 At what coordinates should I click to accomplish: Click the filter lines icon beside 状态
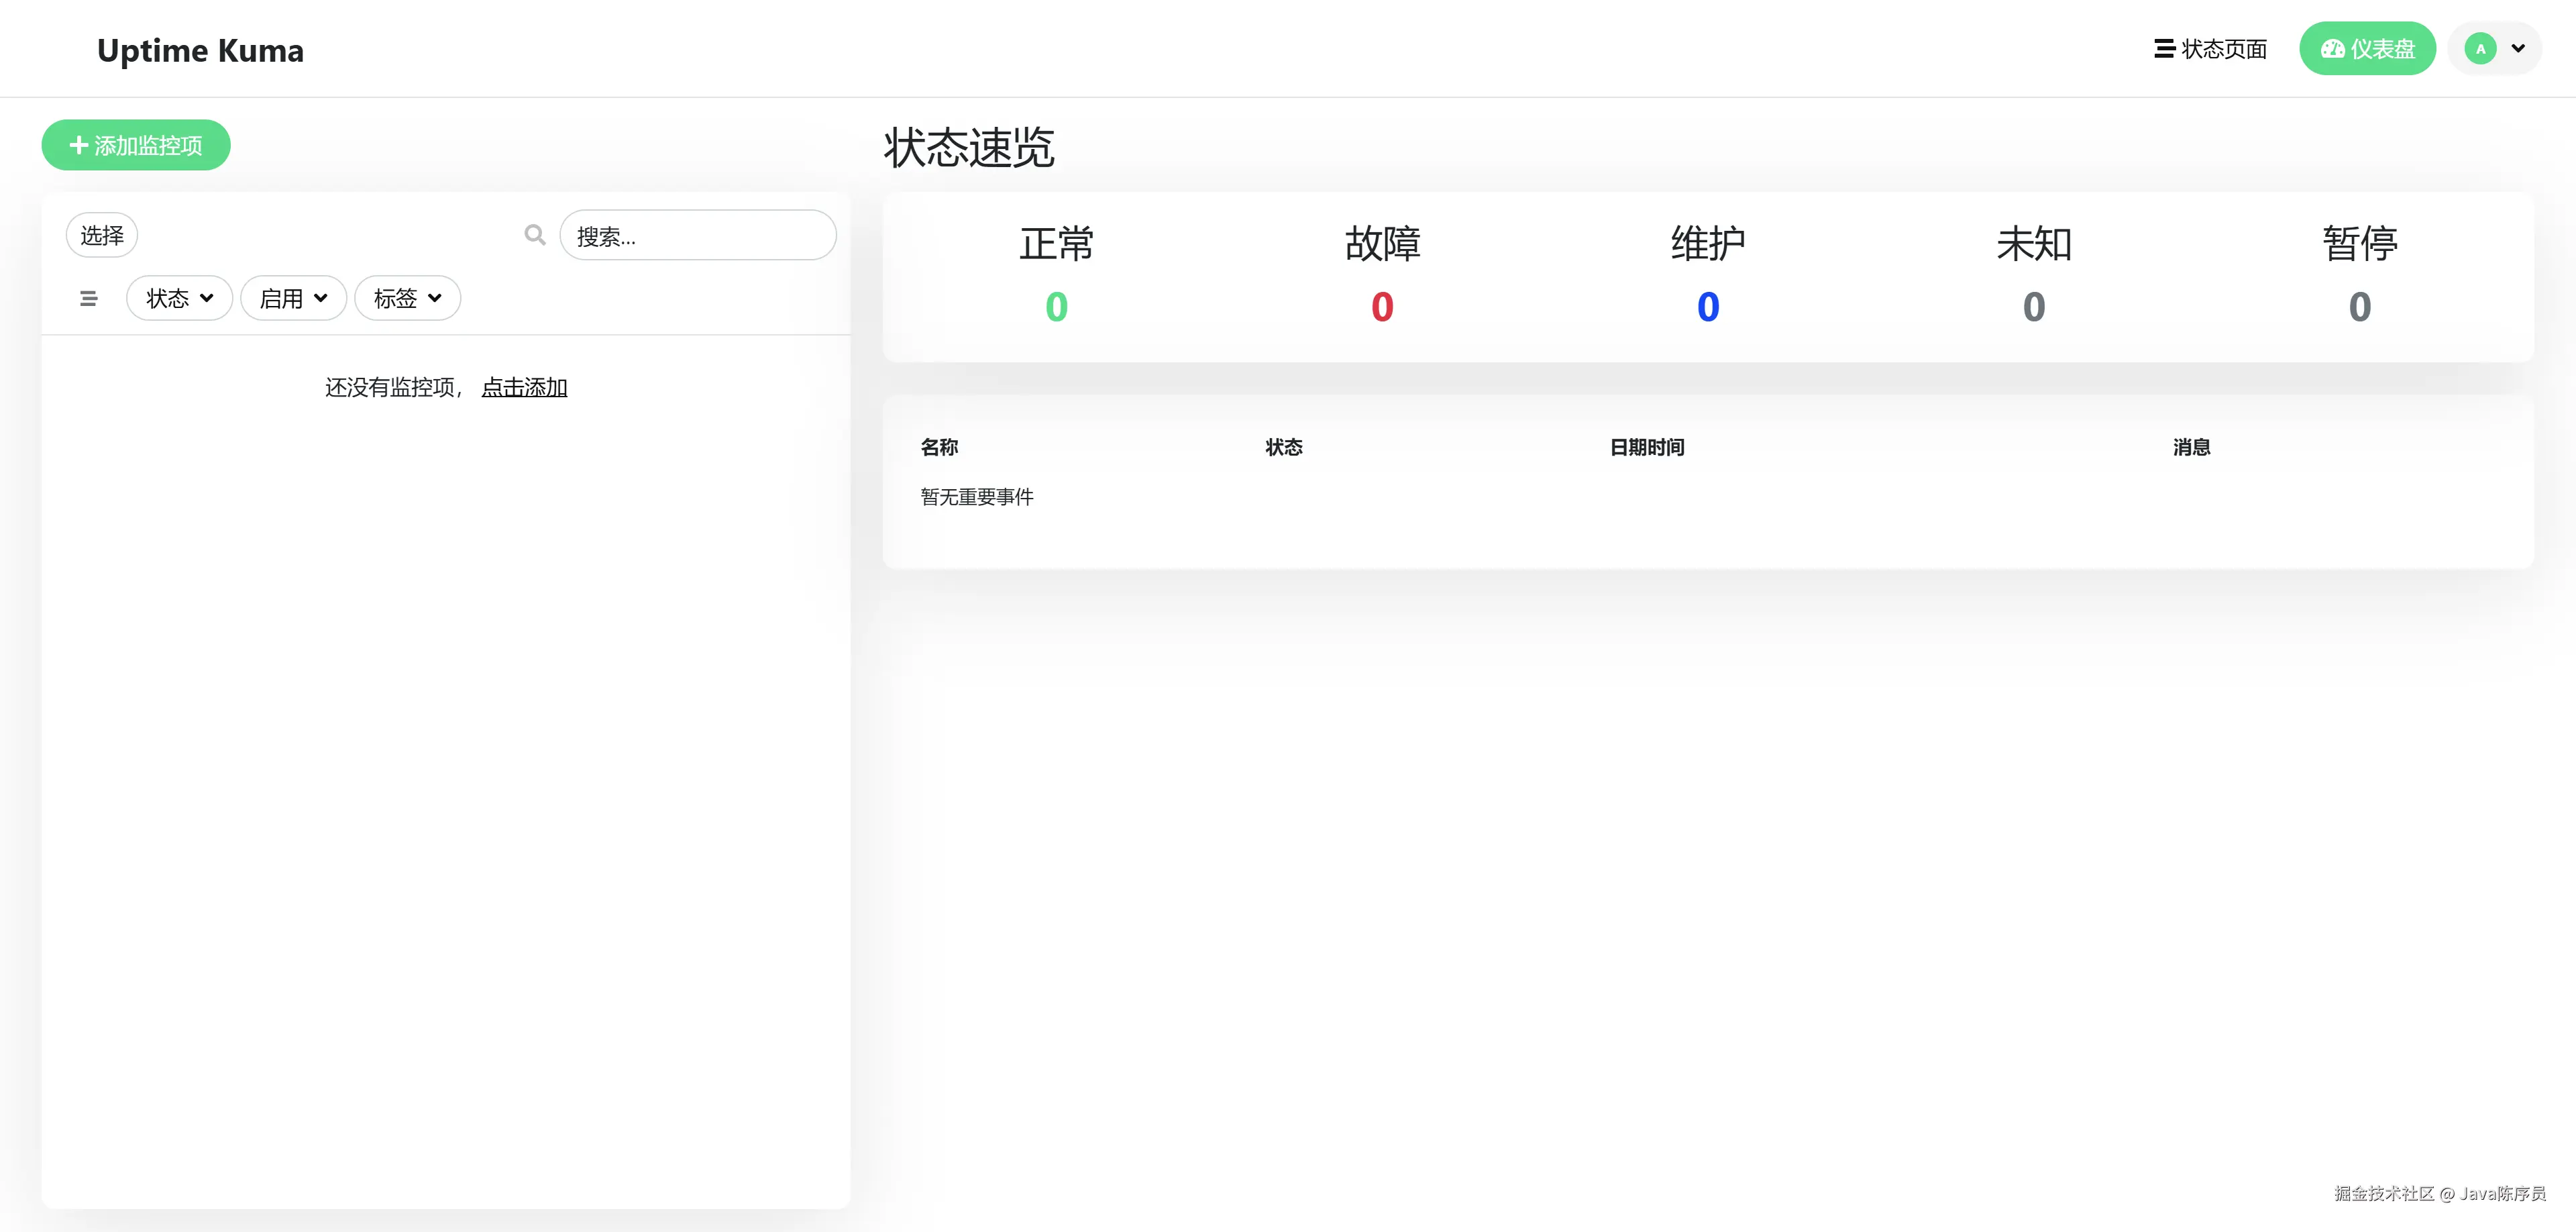89,298
